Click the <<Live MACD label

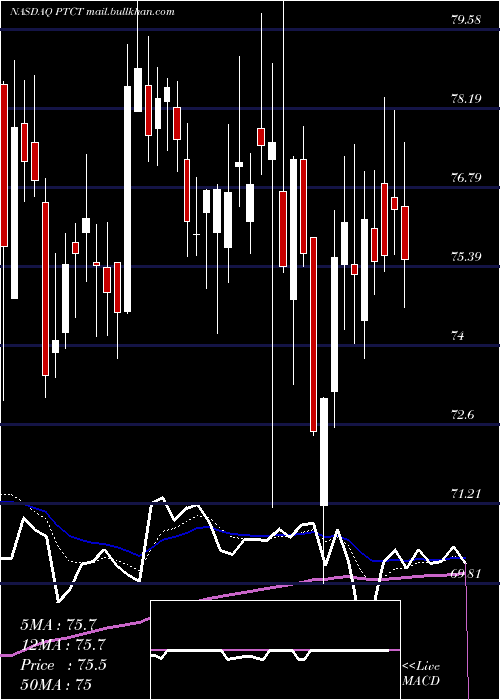[421, 674]
